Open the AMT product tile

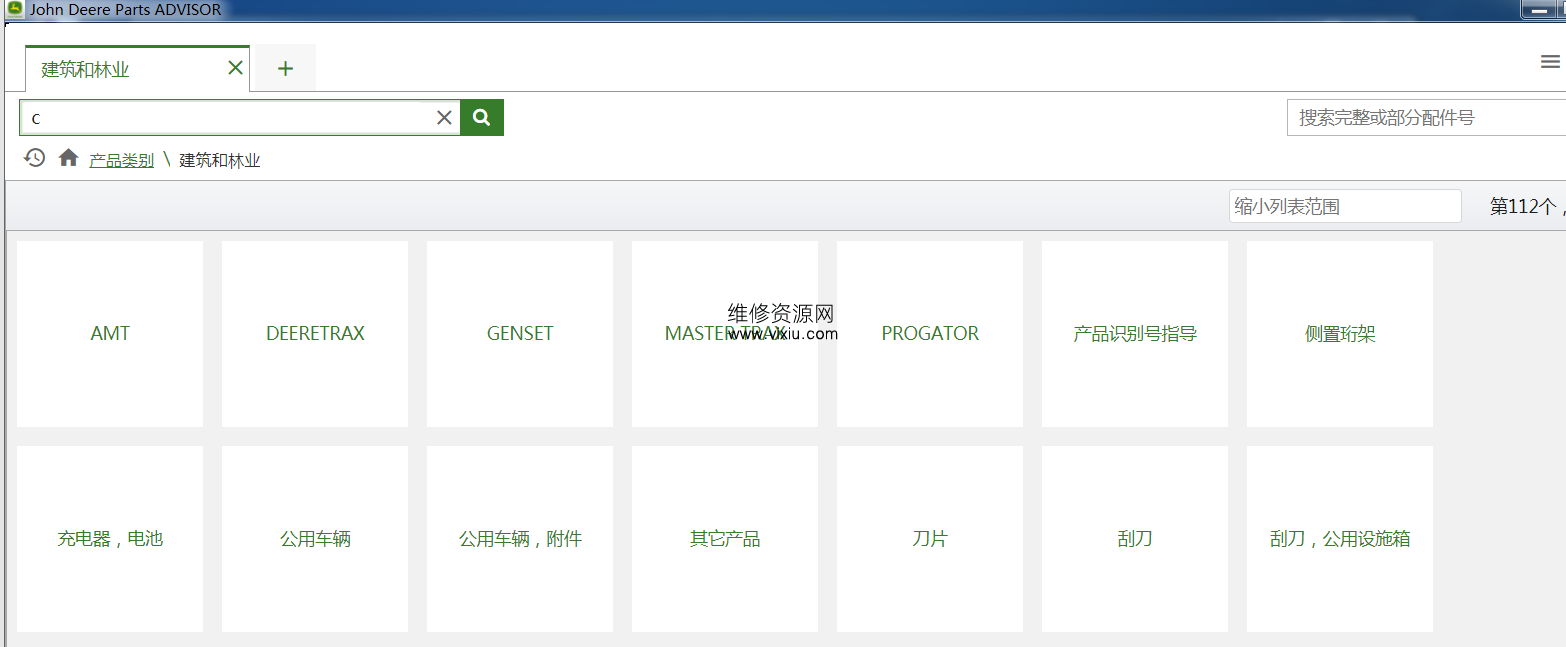[x=110, y=334]
